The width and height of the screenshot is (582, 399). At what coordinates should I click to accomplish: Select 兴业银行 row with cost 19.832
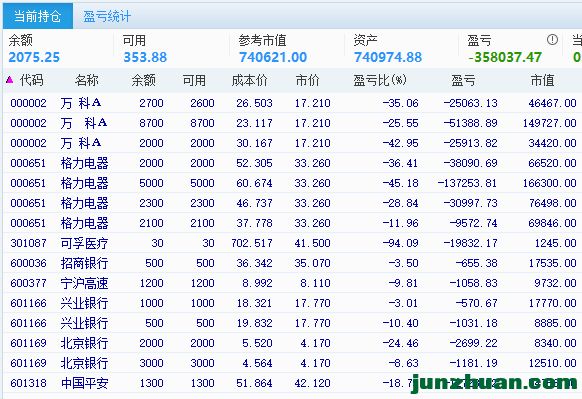pos(292,323)
